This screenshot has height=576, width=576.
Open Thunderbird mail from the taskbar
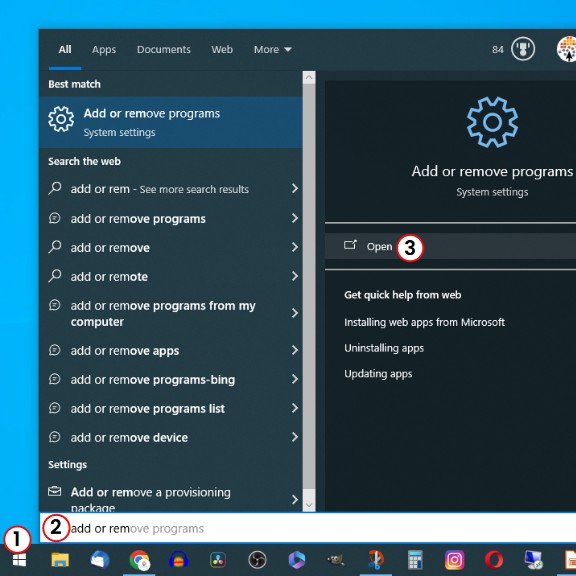(100, 560)
